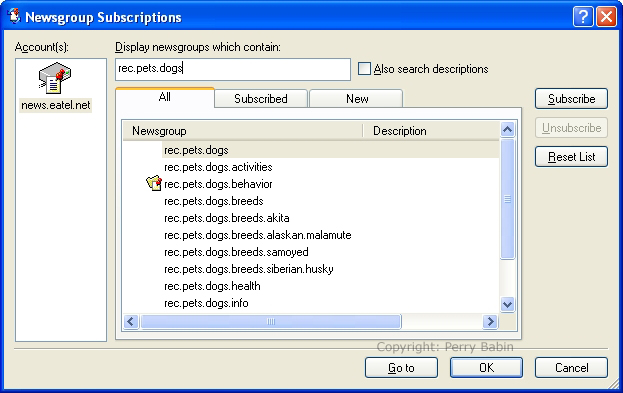This screenshot has width=623, height=393.
Task: Switch to the All tab
Action: [165, 97]
